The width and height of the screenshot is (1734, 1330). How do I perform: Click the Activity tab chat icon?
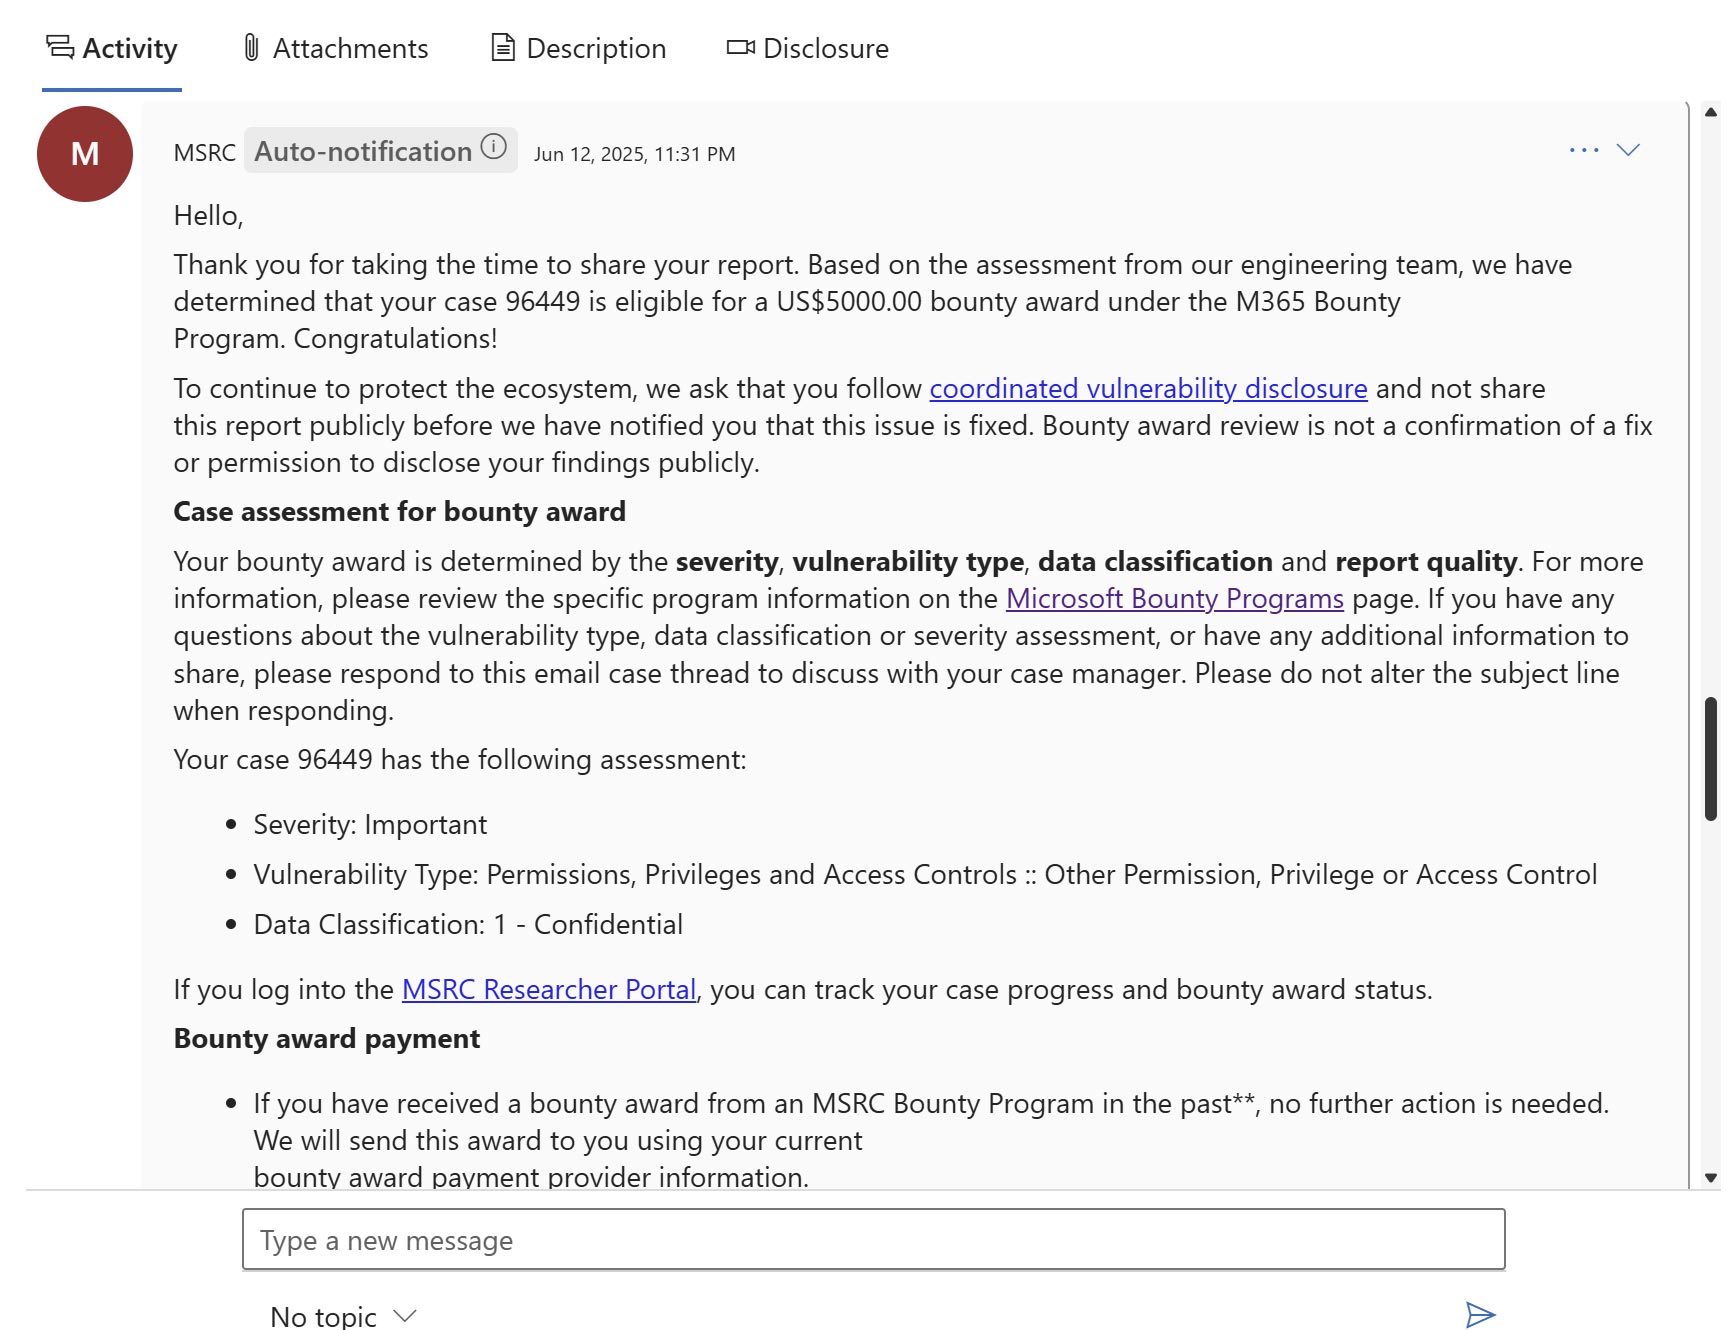click(60, 47)
